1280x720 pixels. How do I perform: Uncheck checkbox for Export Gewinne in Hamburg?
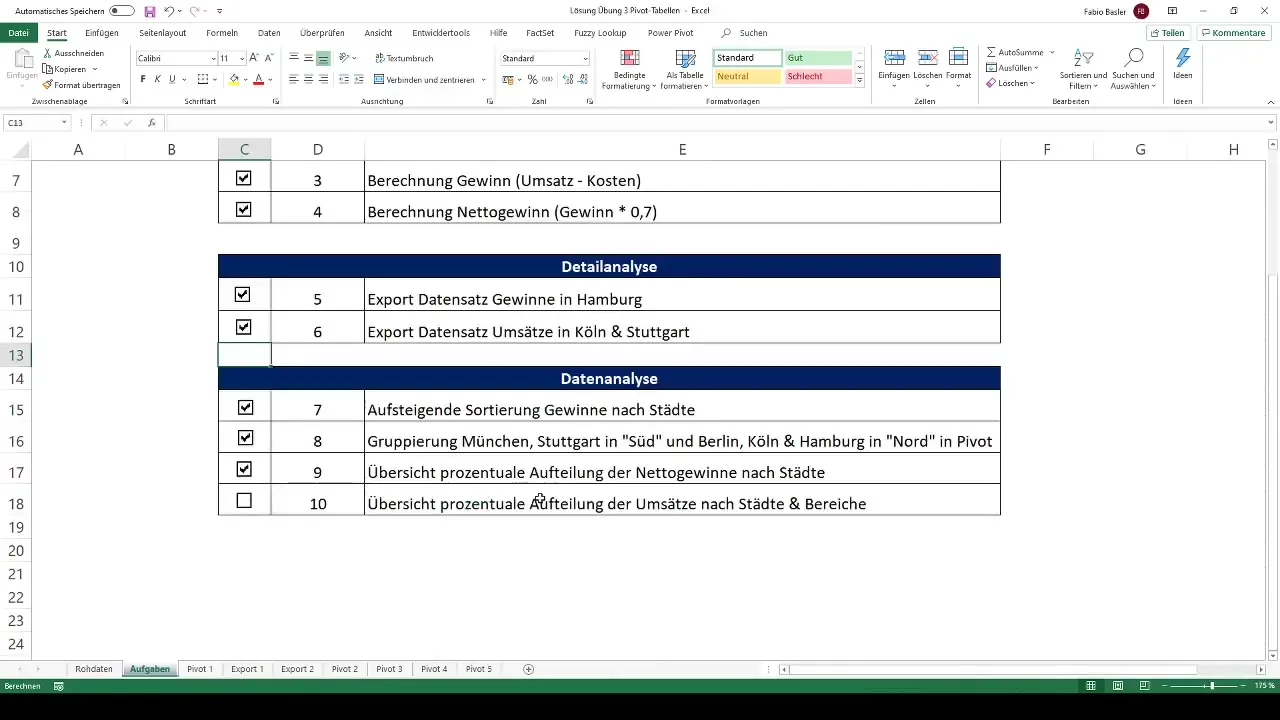243,295
